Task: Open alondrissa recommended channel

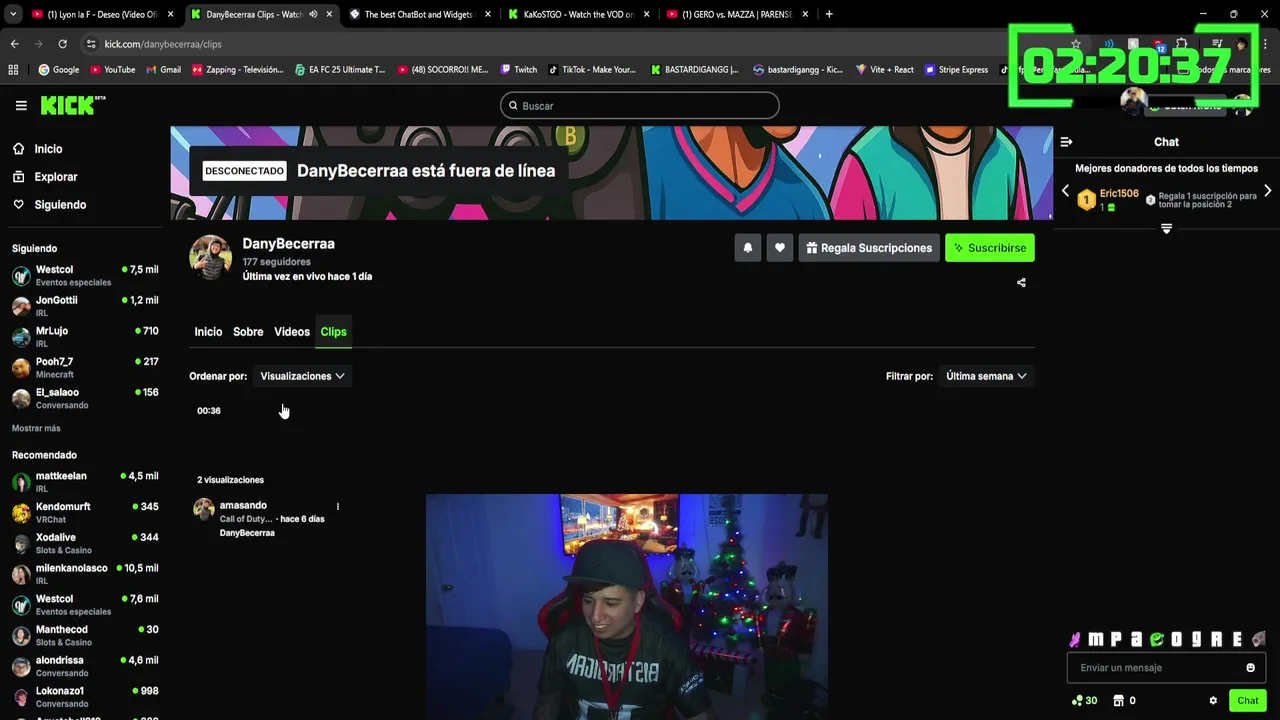Action: [x=85, y=666]
